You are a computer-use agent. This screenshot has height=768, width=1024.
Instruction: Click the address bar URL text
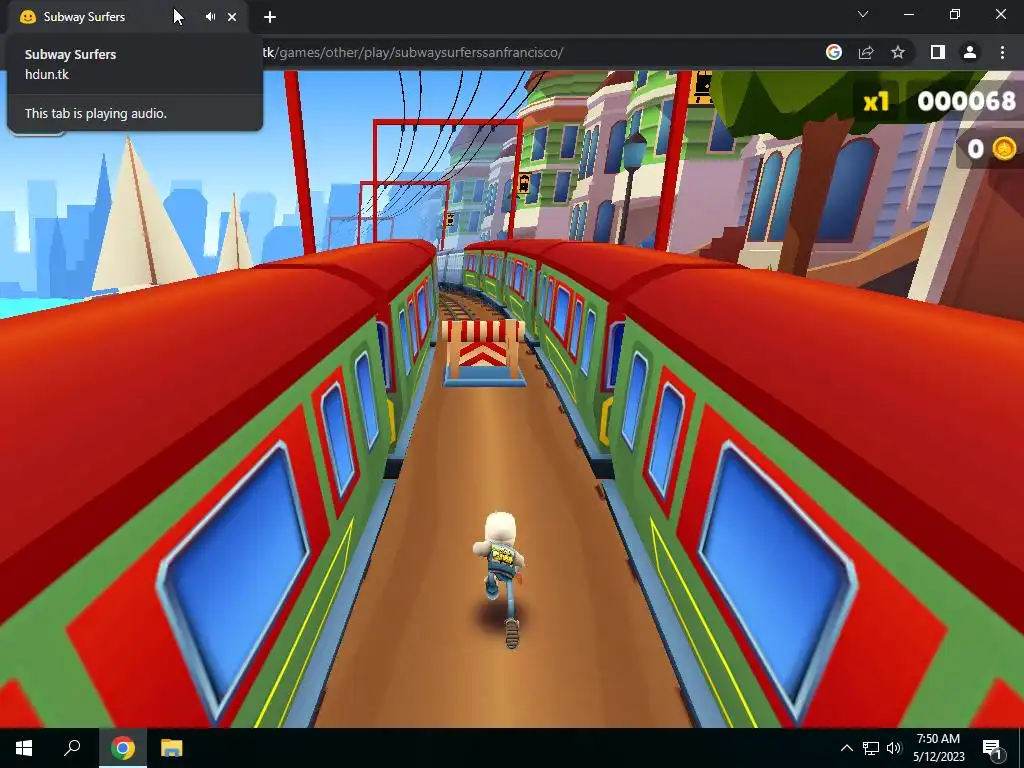click(x=413, y=52)
